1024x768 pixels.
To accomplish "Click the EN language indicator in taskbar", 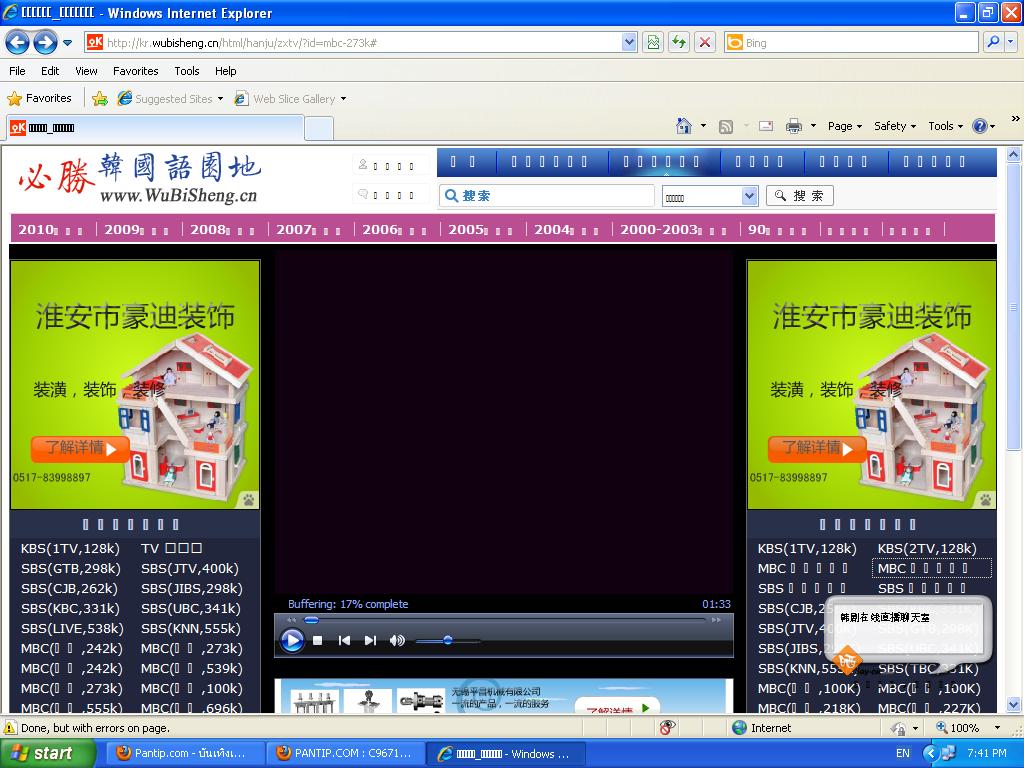I will [903, 753].
